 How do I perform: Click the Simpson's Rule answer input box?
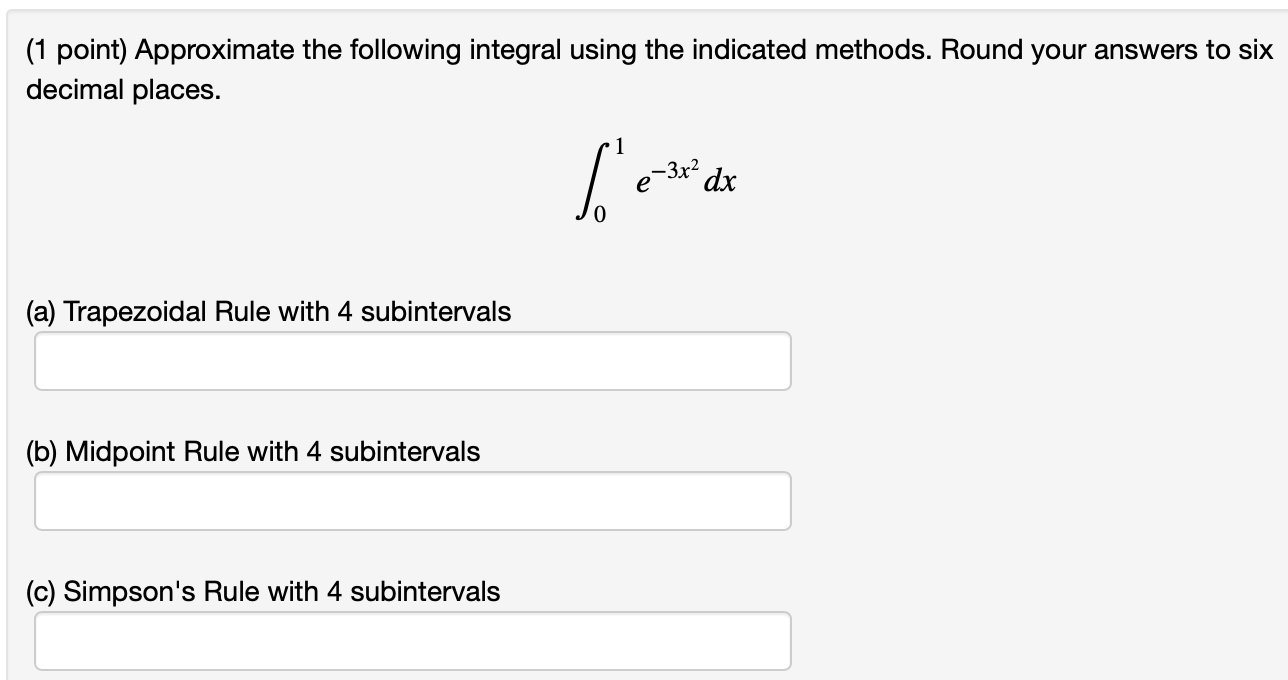click(413, 640)
